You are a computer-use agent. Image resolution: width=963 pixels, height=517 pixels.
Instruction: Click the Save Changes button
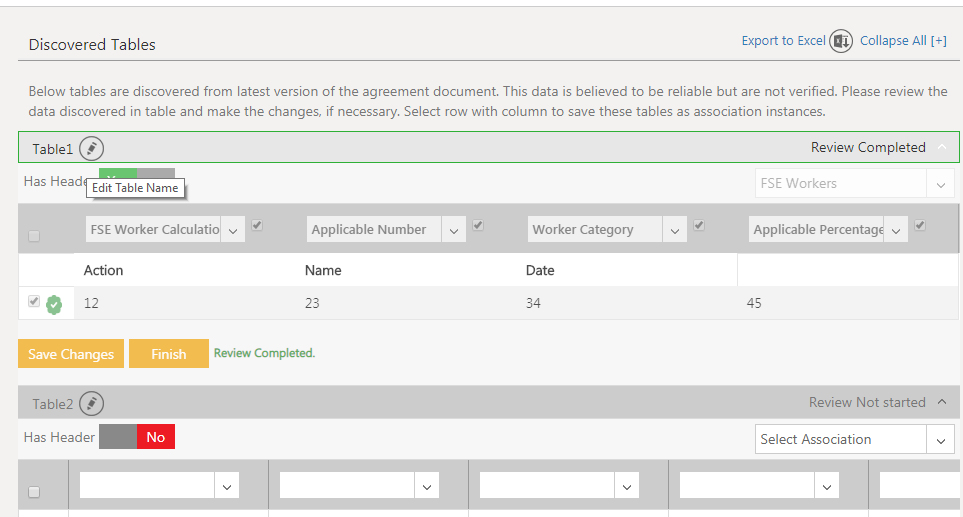click(x=70, y=354)
